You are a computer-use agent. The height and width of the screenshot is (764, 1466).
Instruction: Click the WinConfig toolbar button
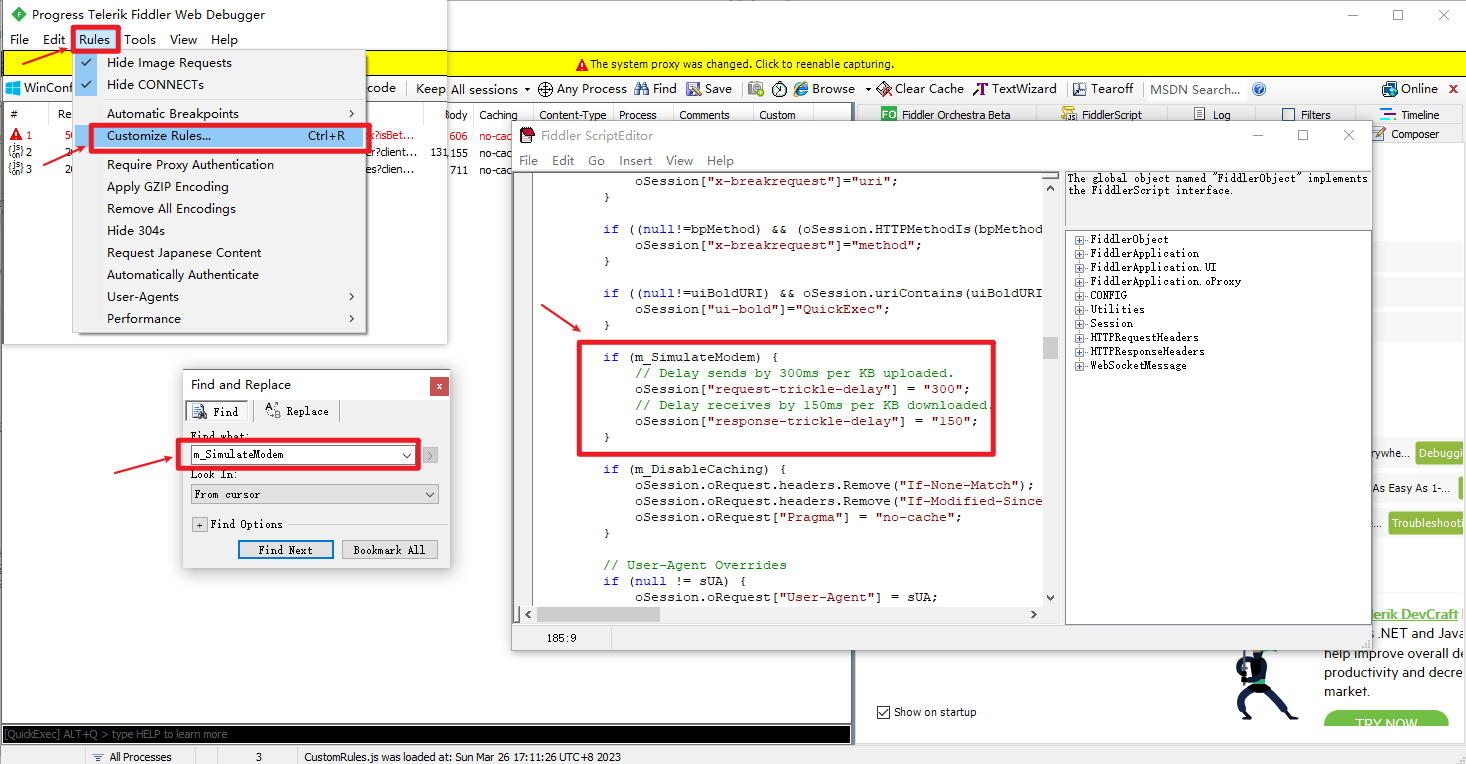pyautogui.click(x=38, y=88)
